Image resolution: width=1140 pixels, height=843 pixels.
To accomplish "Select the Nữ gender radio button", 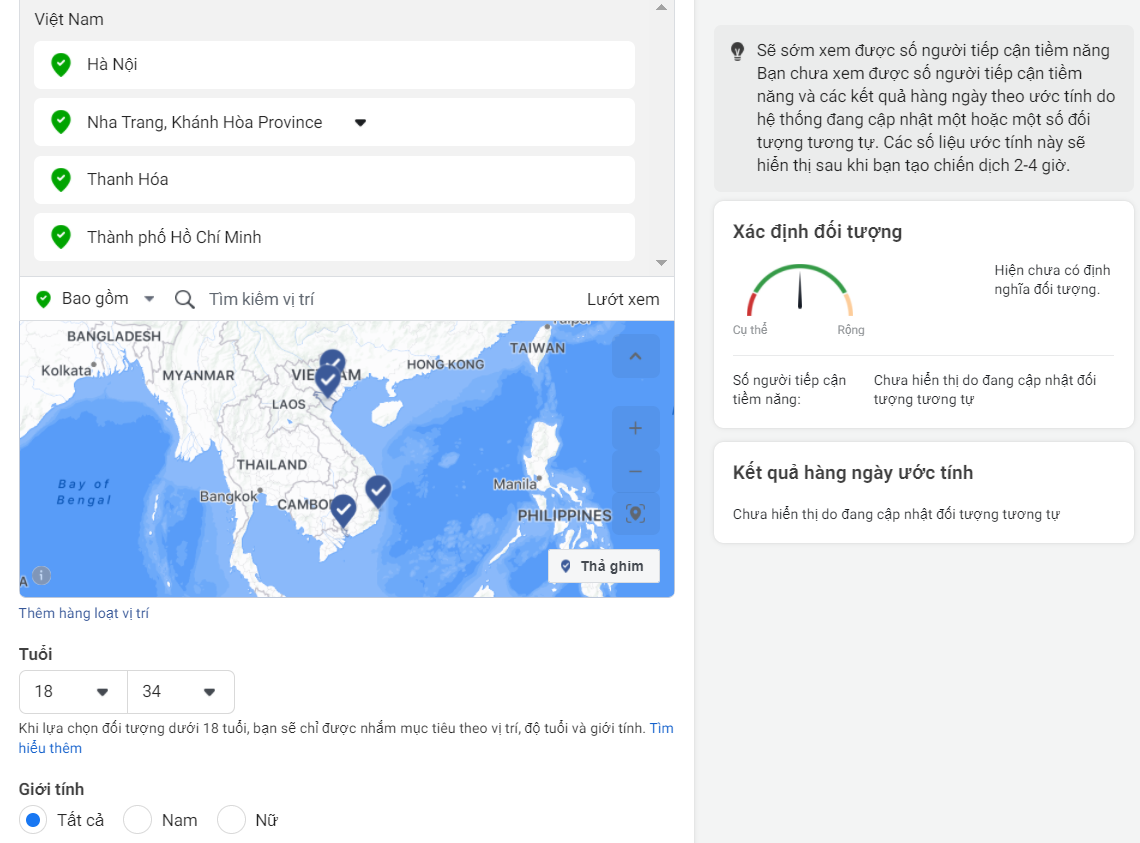I will [x=231, y=820].
